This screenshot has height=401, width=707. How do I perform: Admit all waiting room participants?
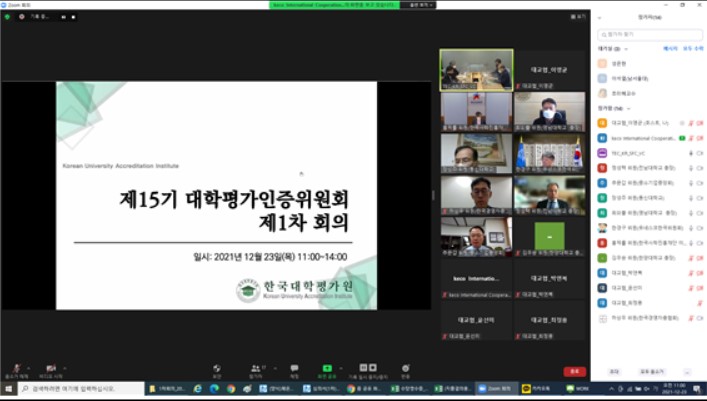point(692,48)
